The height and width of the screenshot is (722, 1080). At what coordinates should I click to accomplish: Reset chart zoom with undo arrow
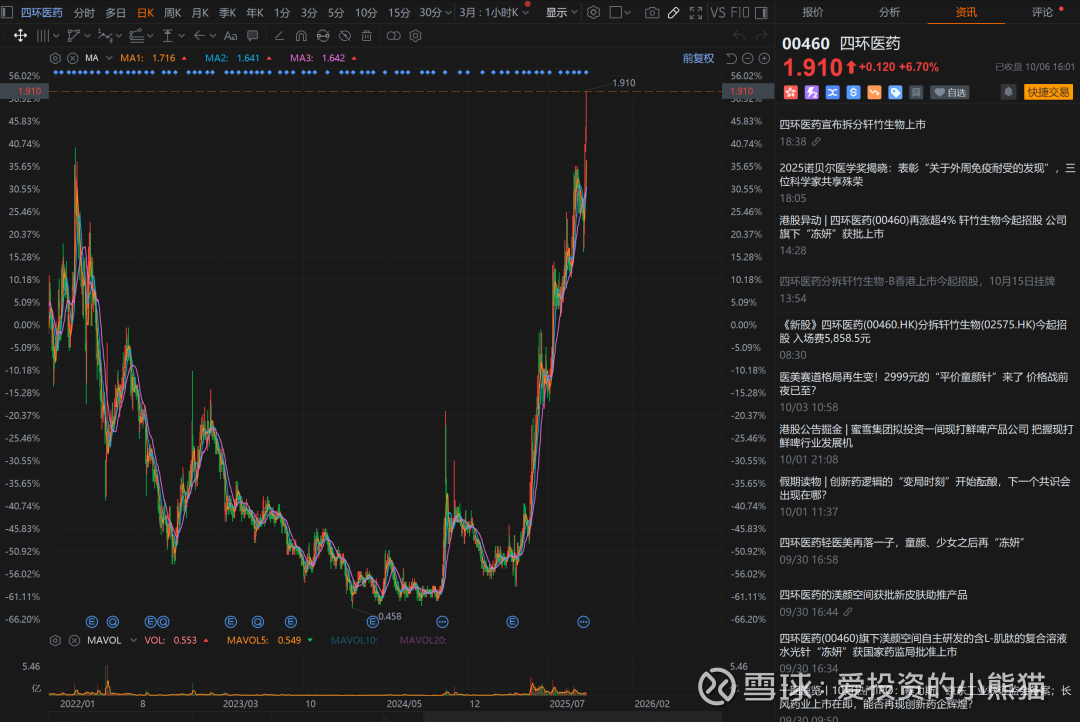[731, 59]
